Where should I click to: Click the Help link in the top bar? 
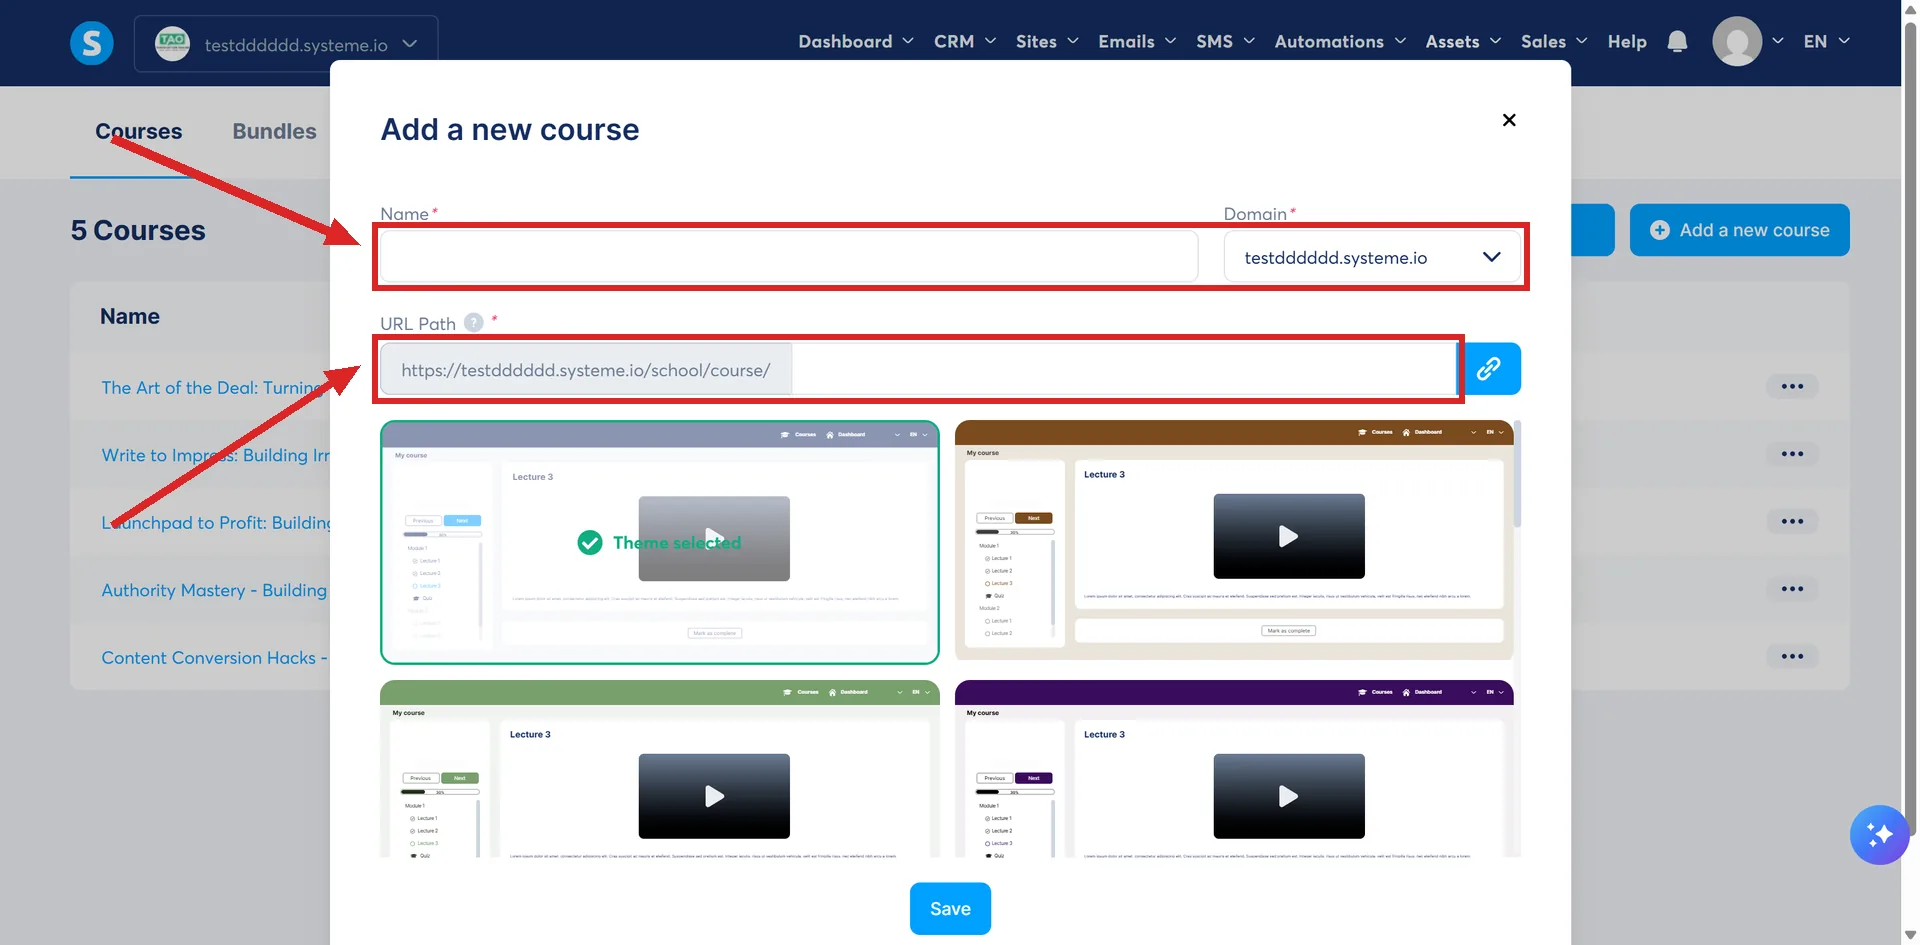[1627, 42]
